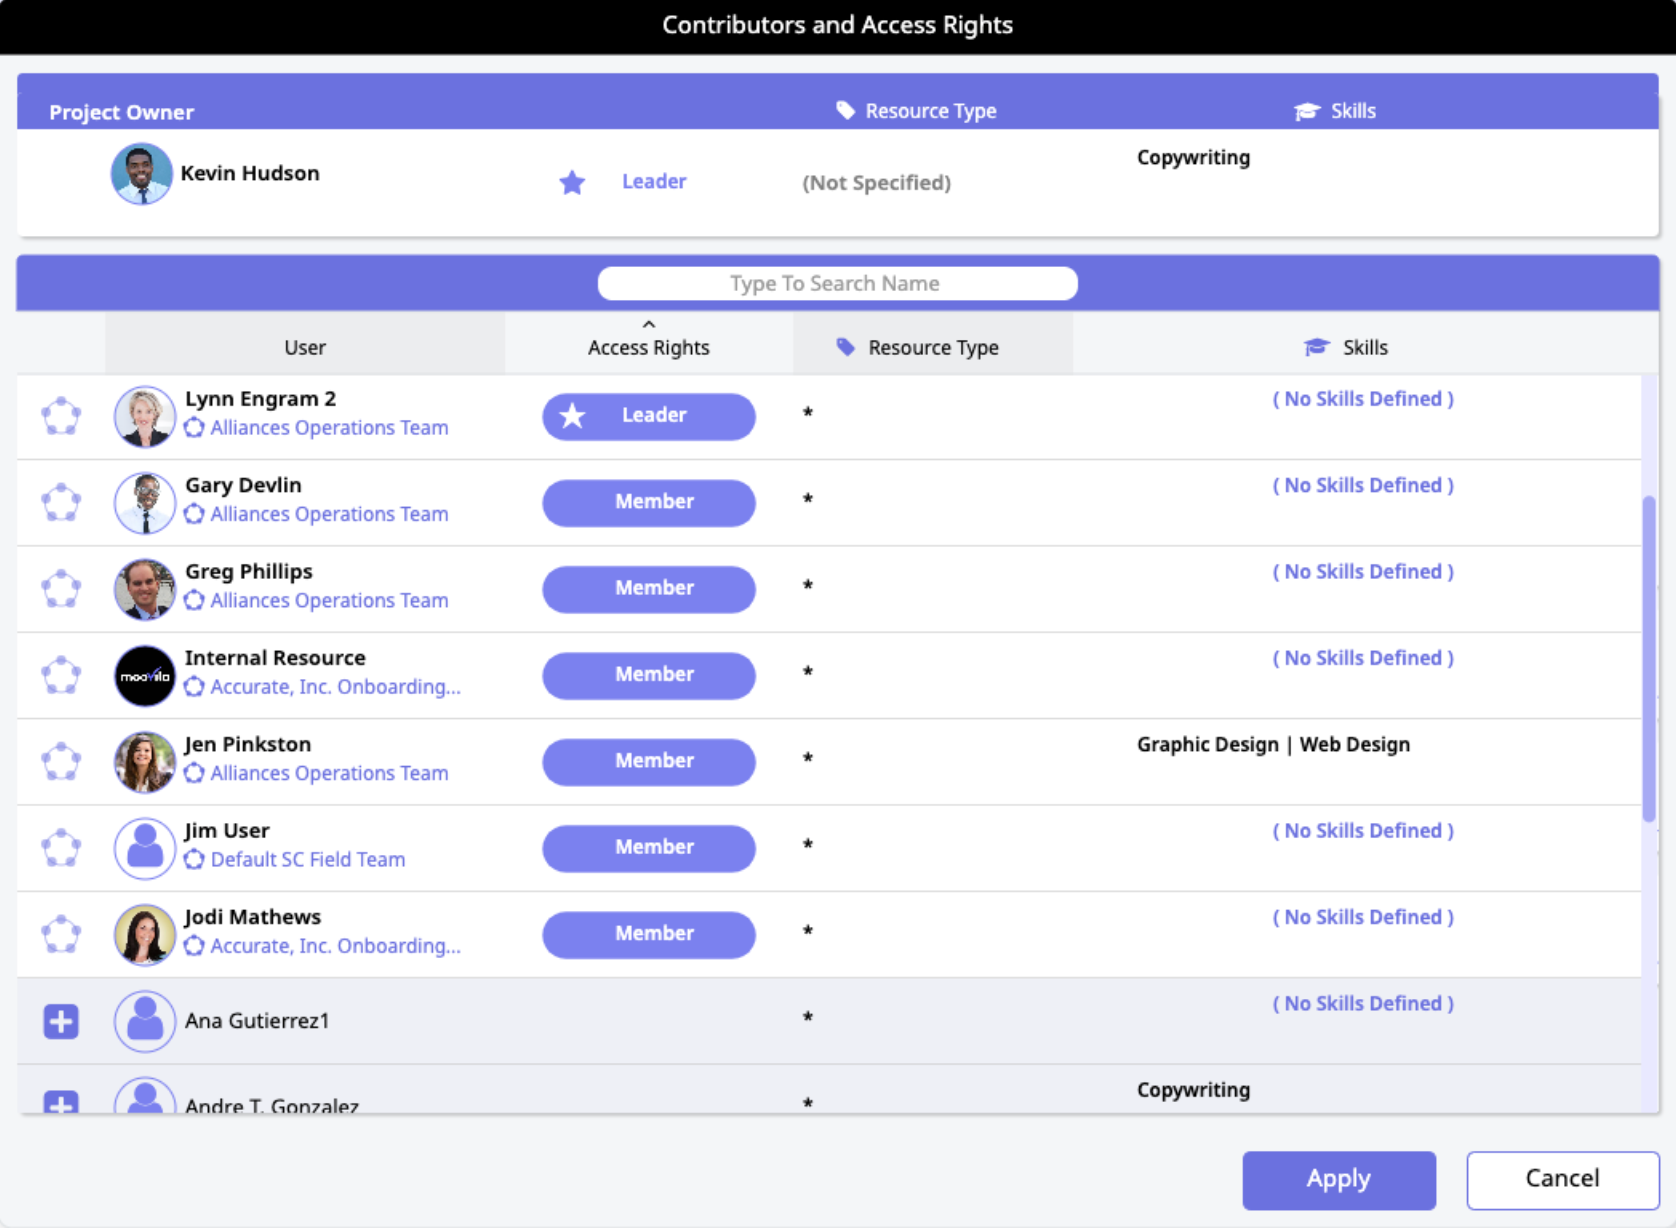Click the team icon beside Default SC Field Team

coord(194,860)
